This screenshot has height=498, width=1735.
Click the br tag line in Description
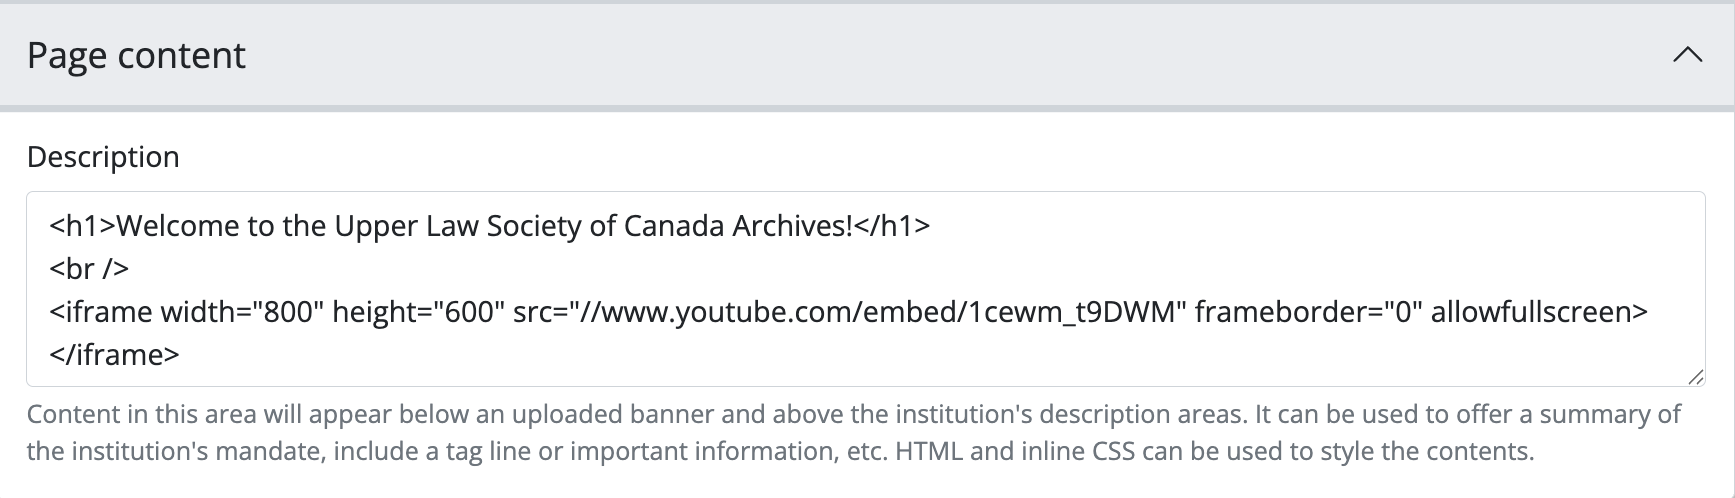point(89,269)
